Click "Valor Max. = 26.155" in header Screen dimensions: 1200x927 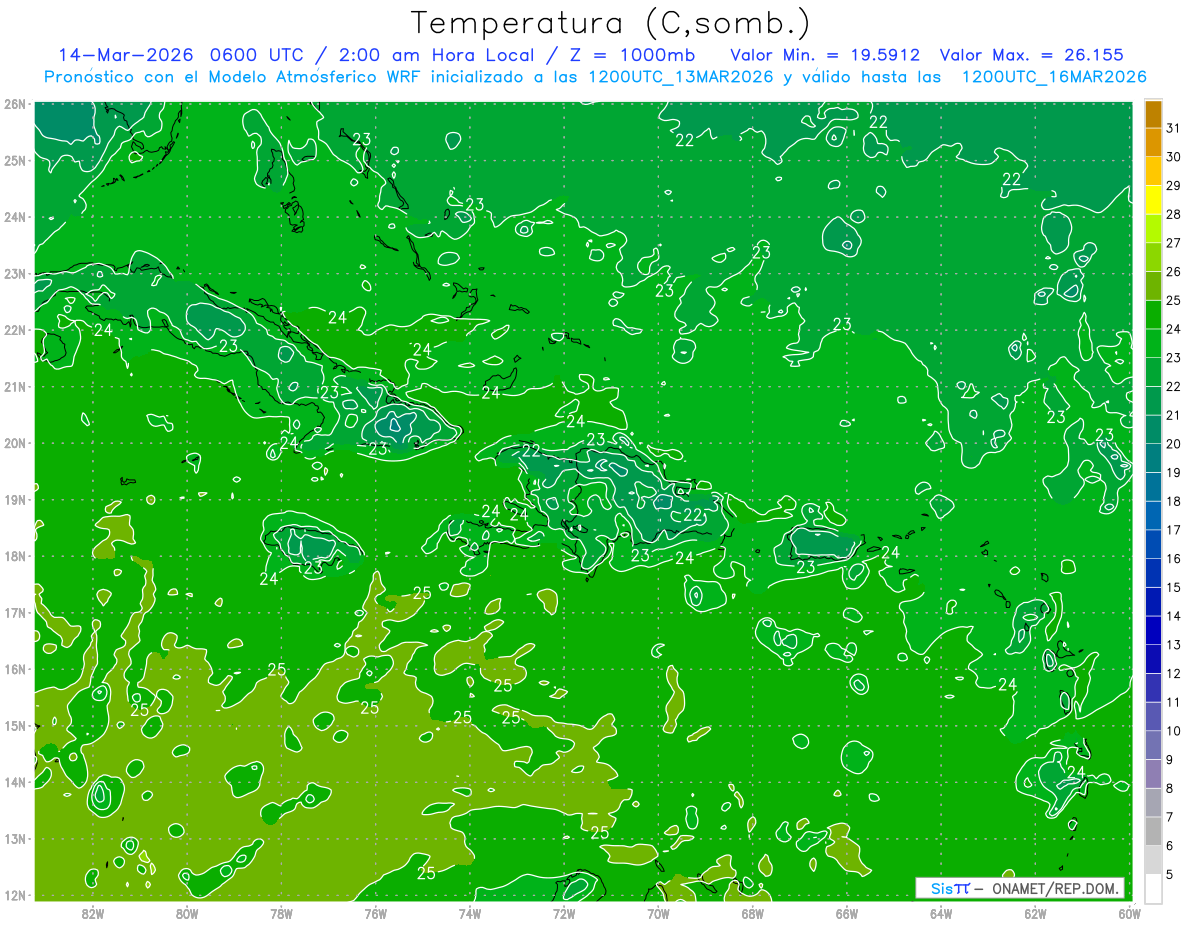(x=1032, y=55)
